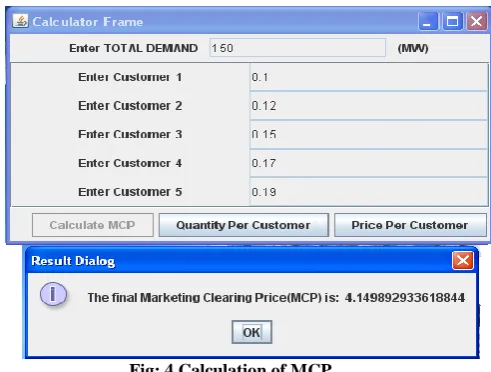The image size is (491, 372).
Task: Click the (MW) unit label
Action: pos(413,48)
